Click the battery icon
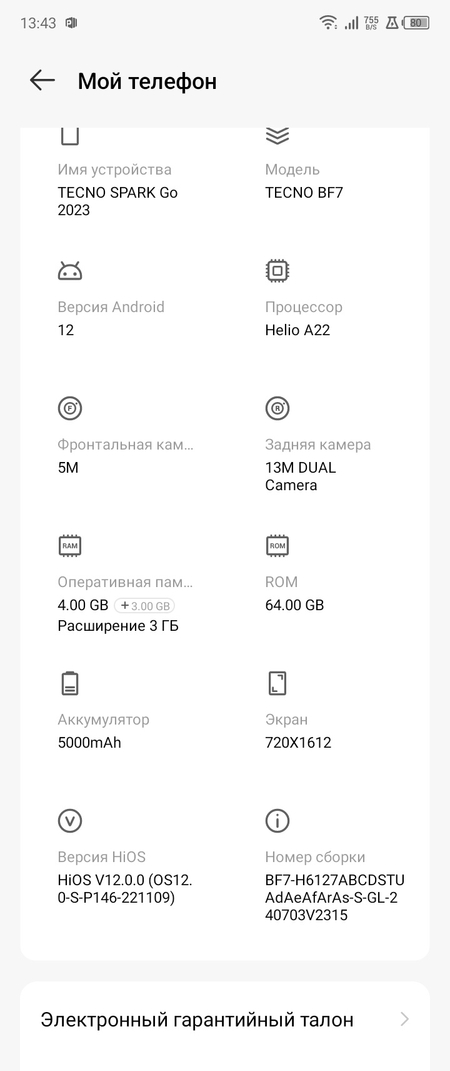 tap(70, 683)
